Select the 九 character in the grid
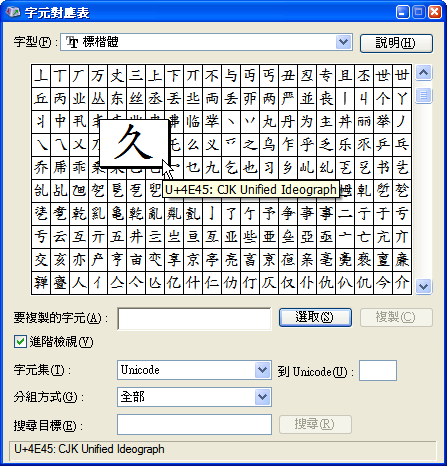Screen dimensions: 447x466 (212, 168)
